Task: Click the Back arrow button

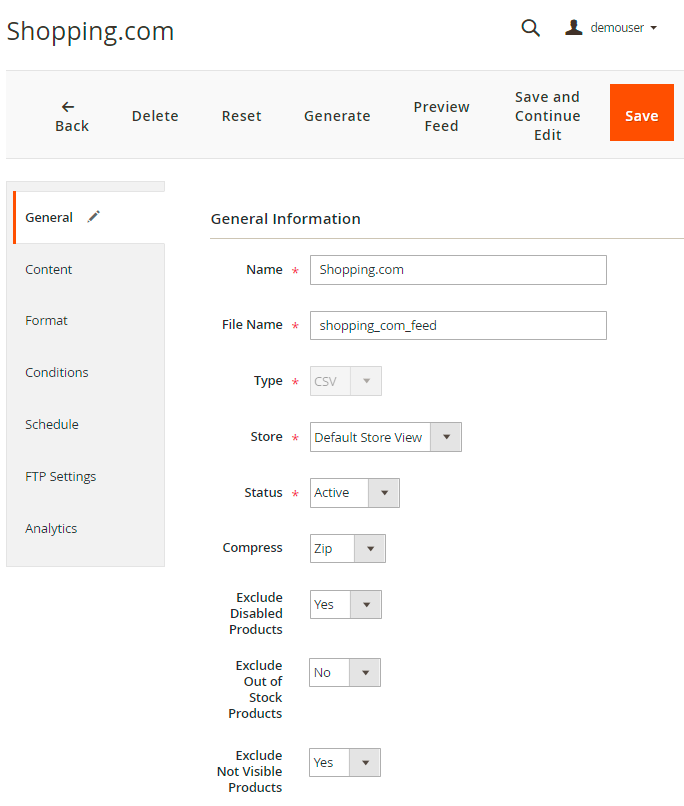Action: coord(71,116)
